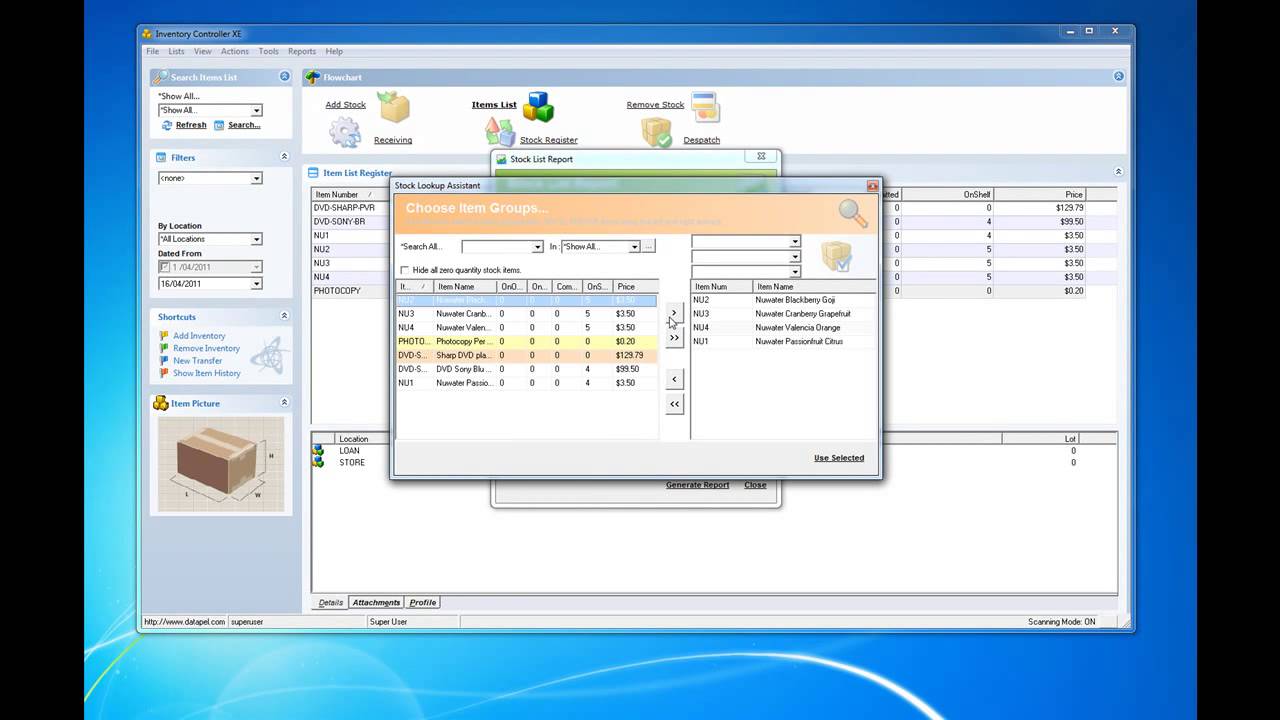Click the Despatch box-with-checkmark icon
The width and height of the screenshot is (1280, 720).
(656, 132)
